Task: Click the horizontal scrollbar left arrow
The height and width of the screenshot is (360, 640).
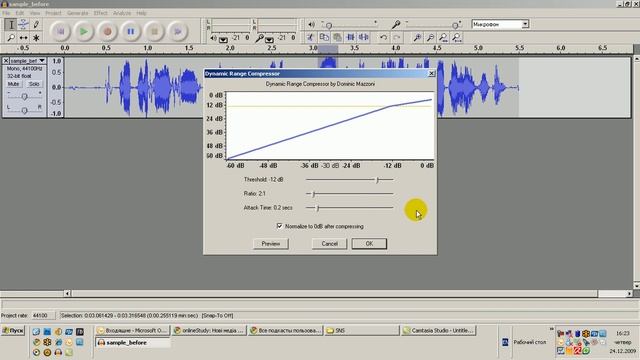Action: pos(67,293)
